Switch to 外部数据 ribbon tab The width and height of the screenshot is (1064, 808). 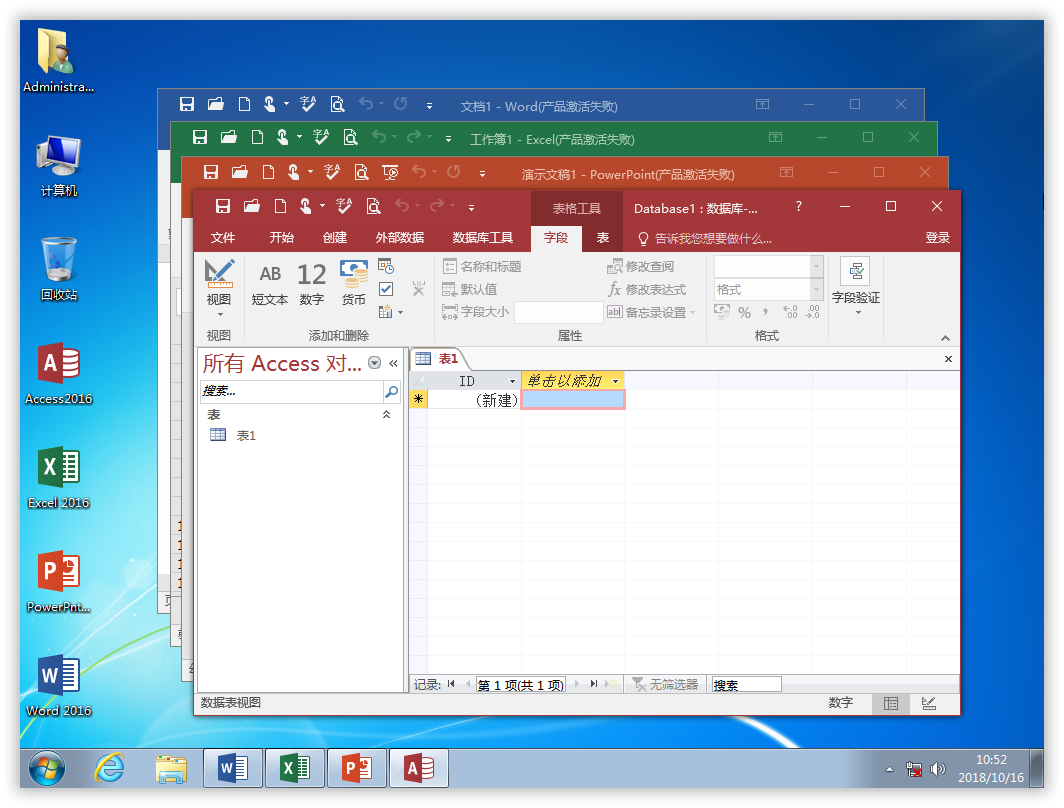pyautogui.click(x=399, y=238)
